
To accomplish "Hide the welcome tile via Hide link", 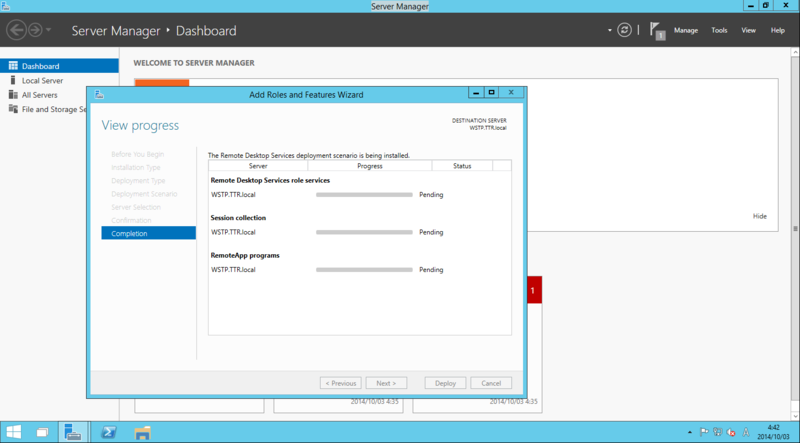I will coord(760,216).
